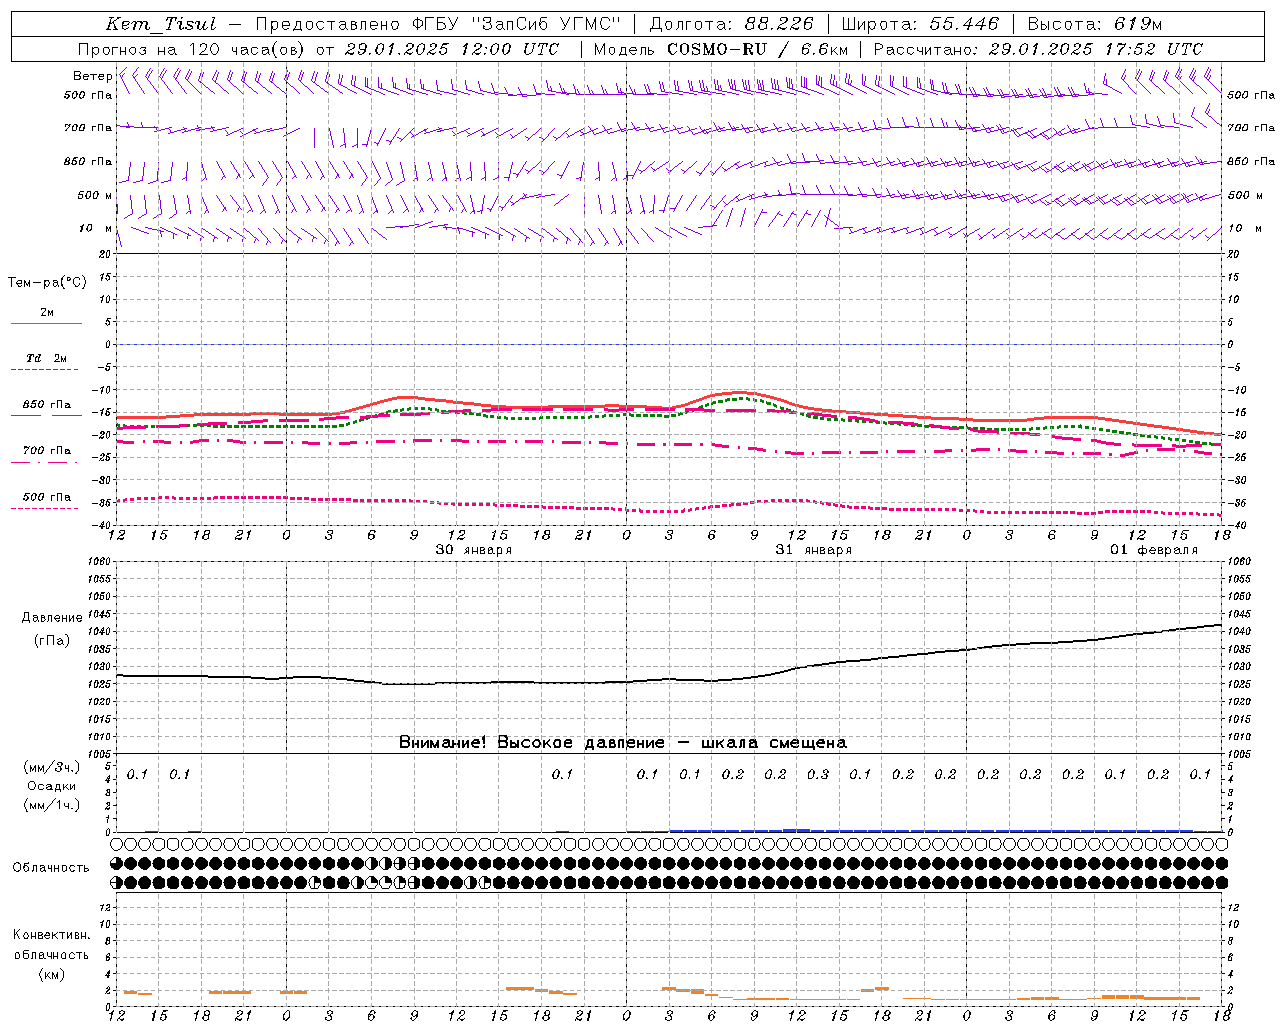Click the 'Давление' pressure panel label
The height and width of the screenshot is (1024, 1280).
tap(52, 618)
